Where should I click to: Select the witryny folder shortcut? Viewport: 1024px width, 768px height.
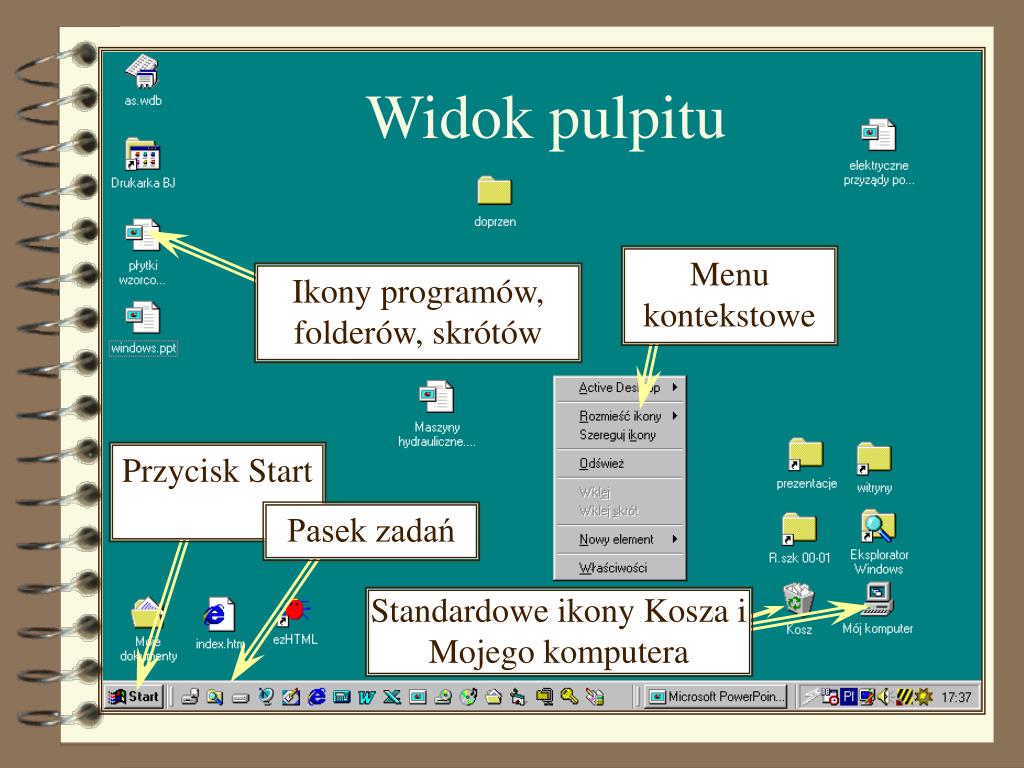(x=874, y=468)
